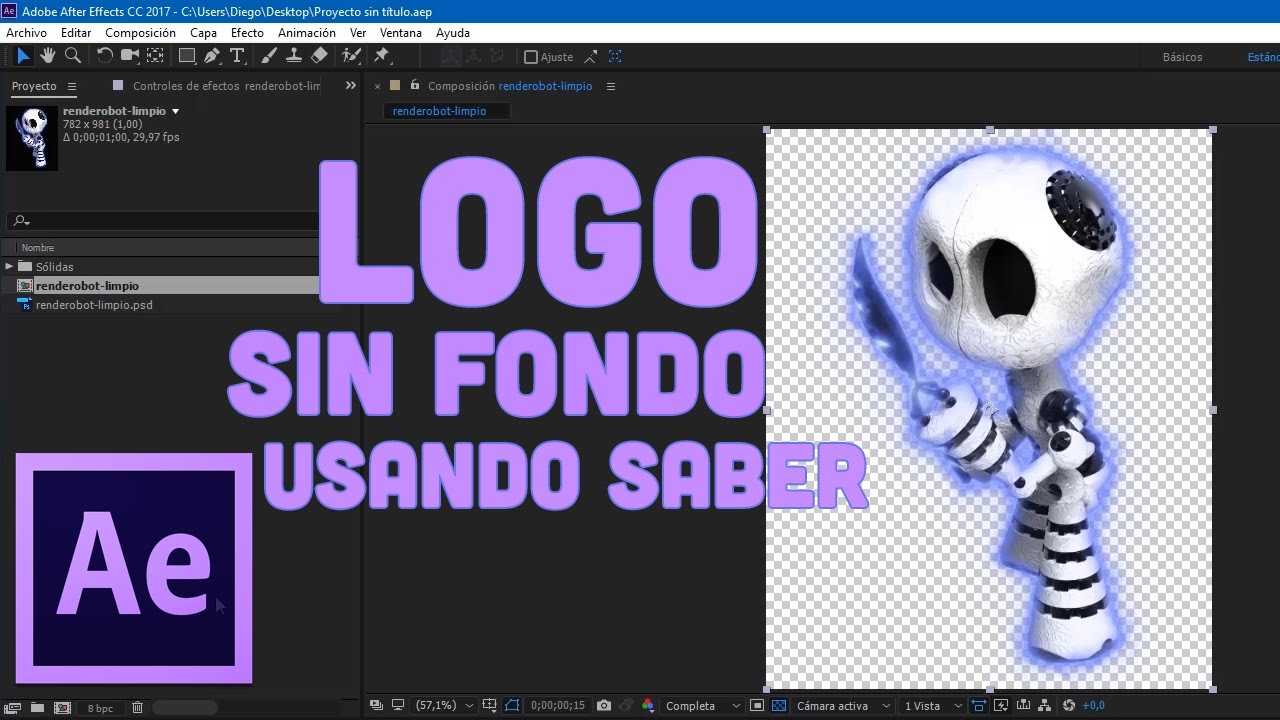Expand the Sólidas folder

9,266
